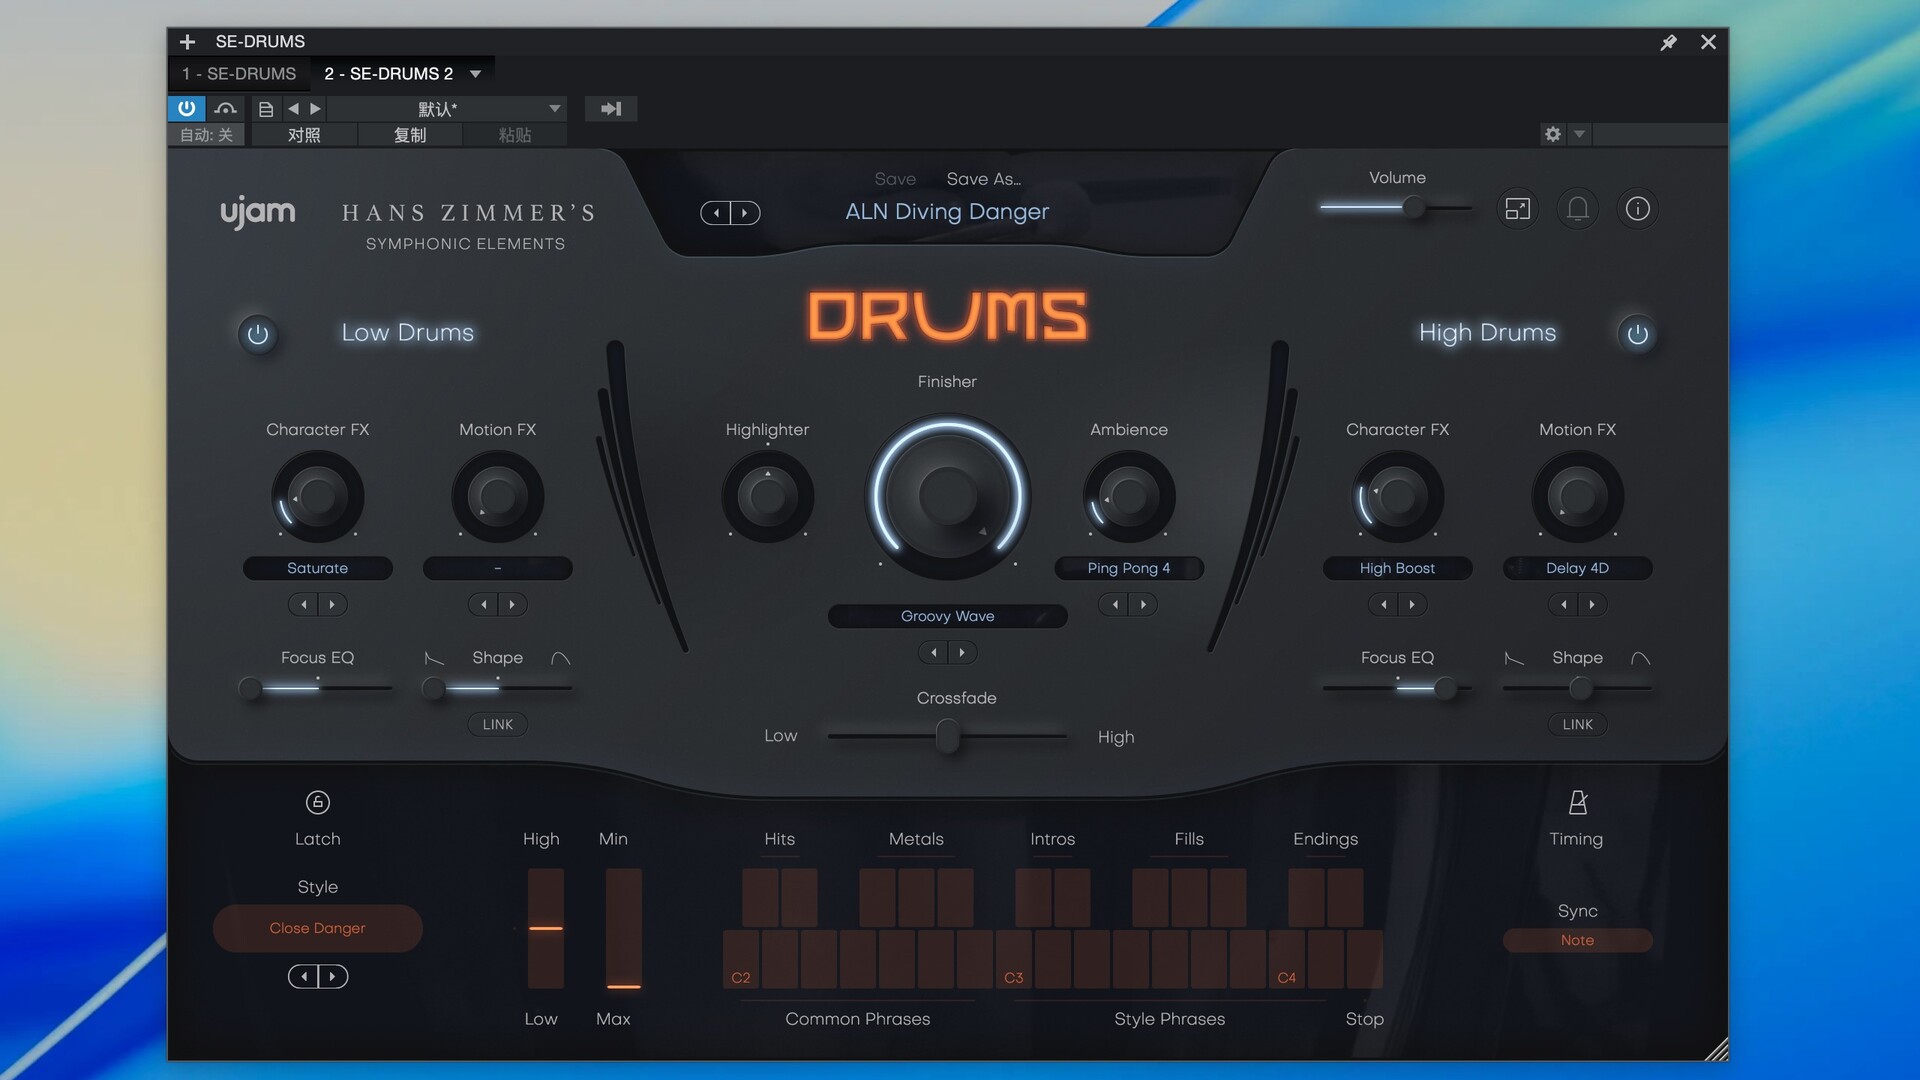Image resolution: width=1920 pixels, height=1080 pixels.
Task: Switch to the 1 - SE-DRUMS tab
Action: (239, 74)
